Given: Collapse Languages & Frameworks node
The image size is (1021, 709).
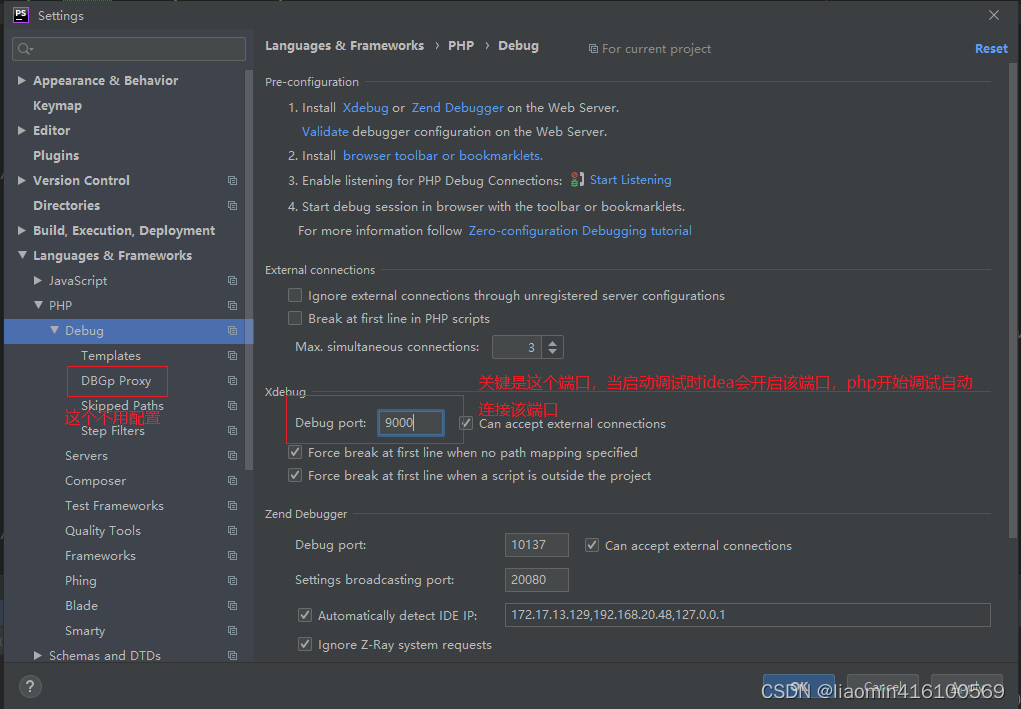Looking at the screenshot, I should pos(22,255).
